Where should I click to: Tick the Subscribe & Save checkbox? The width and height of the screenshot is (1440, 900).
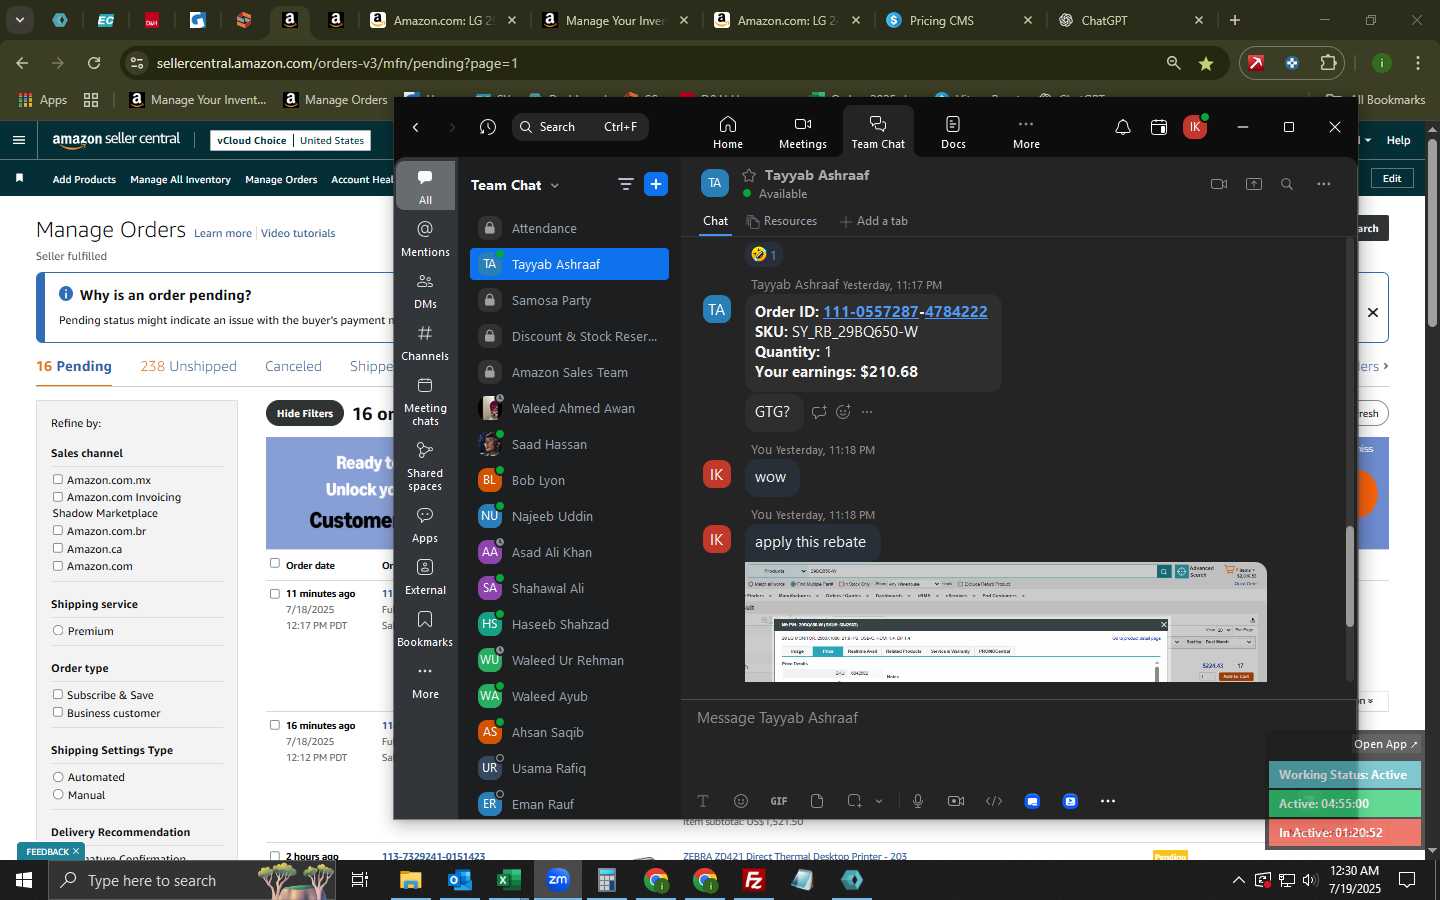point(58,695)
